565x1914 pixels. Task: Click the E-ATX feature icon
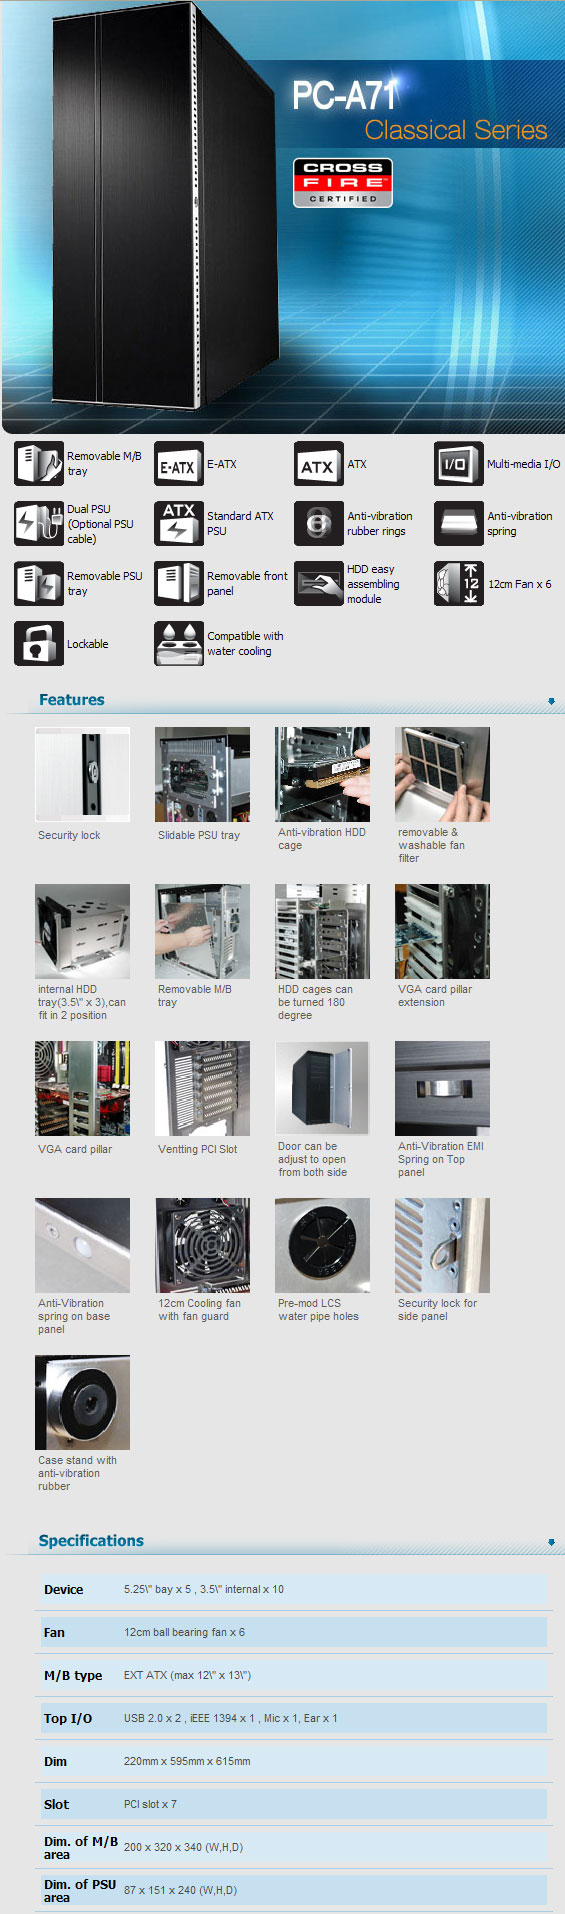179,464
